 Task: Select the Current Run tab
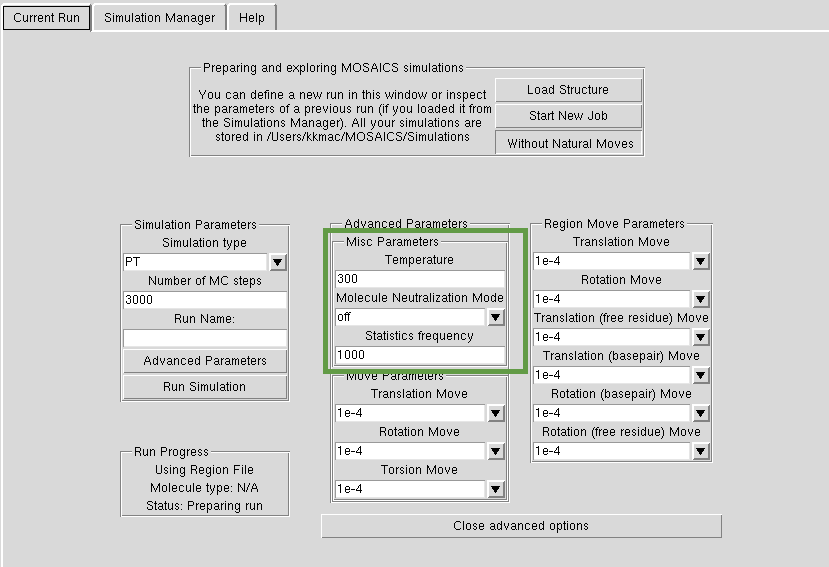pyautogui.click(x=47, y=17)
